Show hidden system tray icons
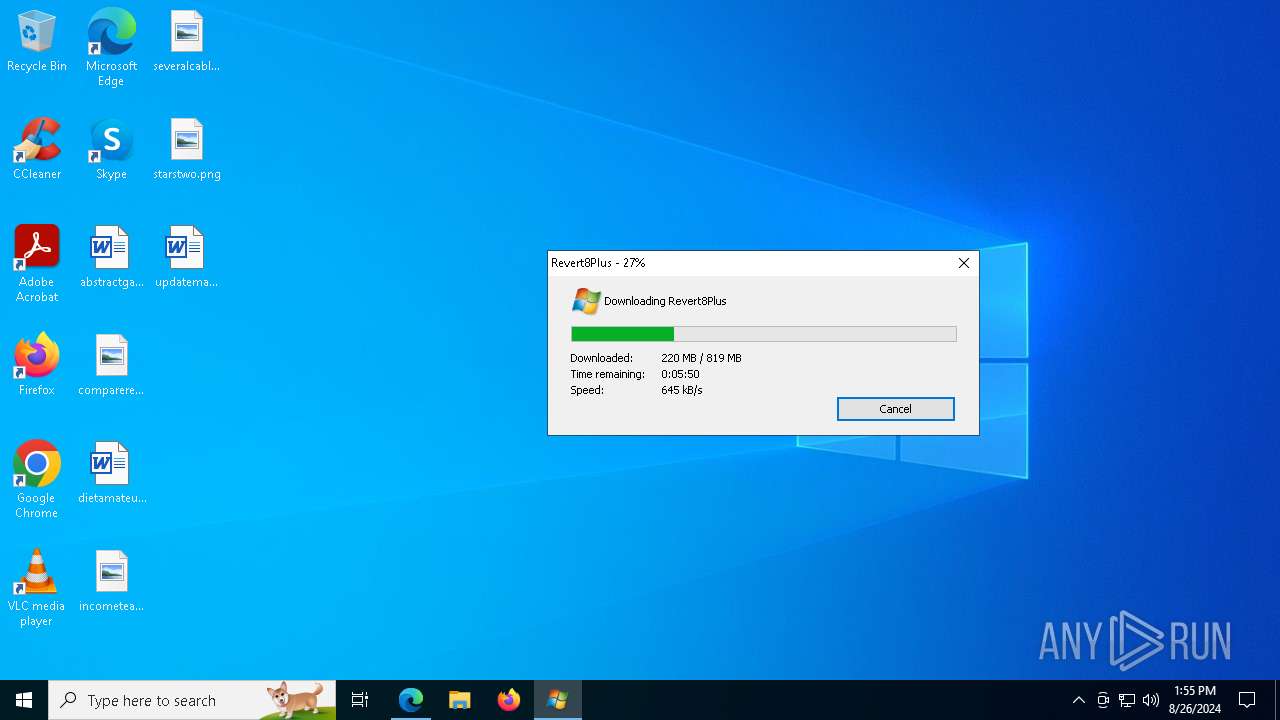The width and height of the screenshot is (1280, 720). click(1078, 700)
